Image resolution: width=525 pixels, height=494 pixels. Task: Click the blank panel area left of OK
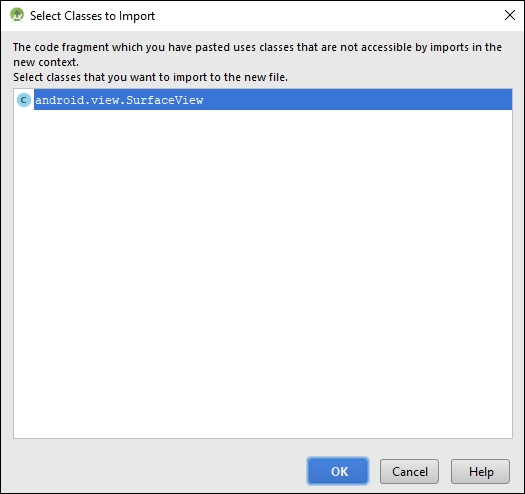point(157,471)
